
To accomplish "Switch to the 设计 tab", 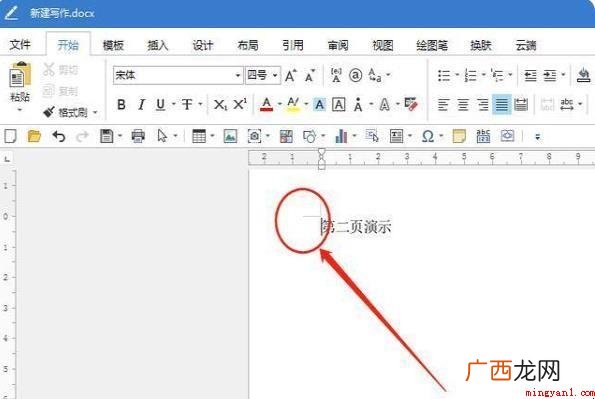I will point(202,45).
